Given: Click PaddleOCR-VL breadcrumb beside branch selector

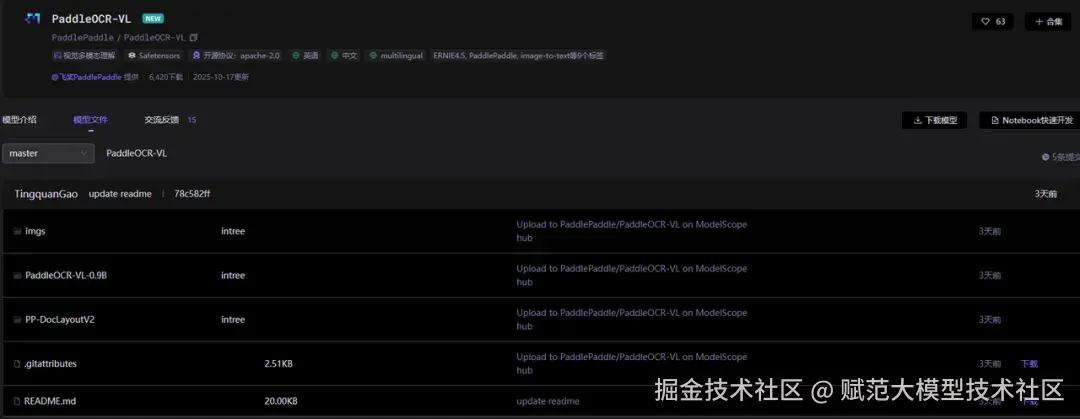Looking at the screenshot, I should [x=136, y=153].
